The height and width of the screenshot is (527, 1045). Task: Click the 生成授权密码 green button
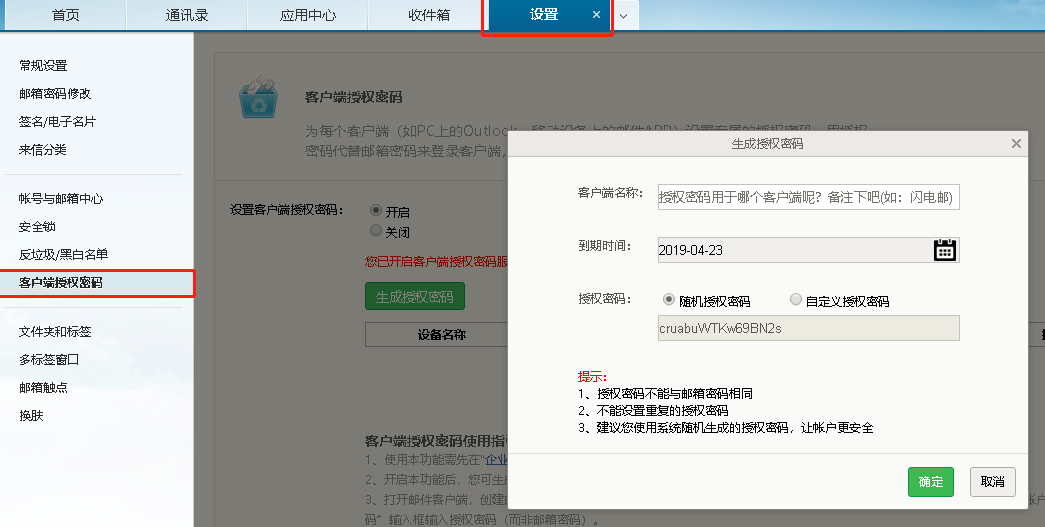pos(414,297)
